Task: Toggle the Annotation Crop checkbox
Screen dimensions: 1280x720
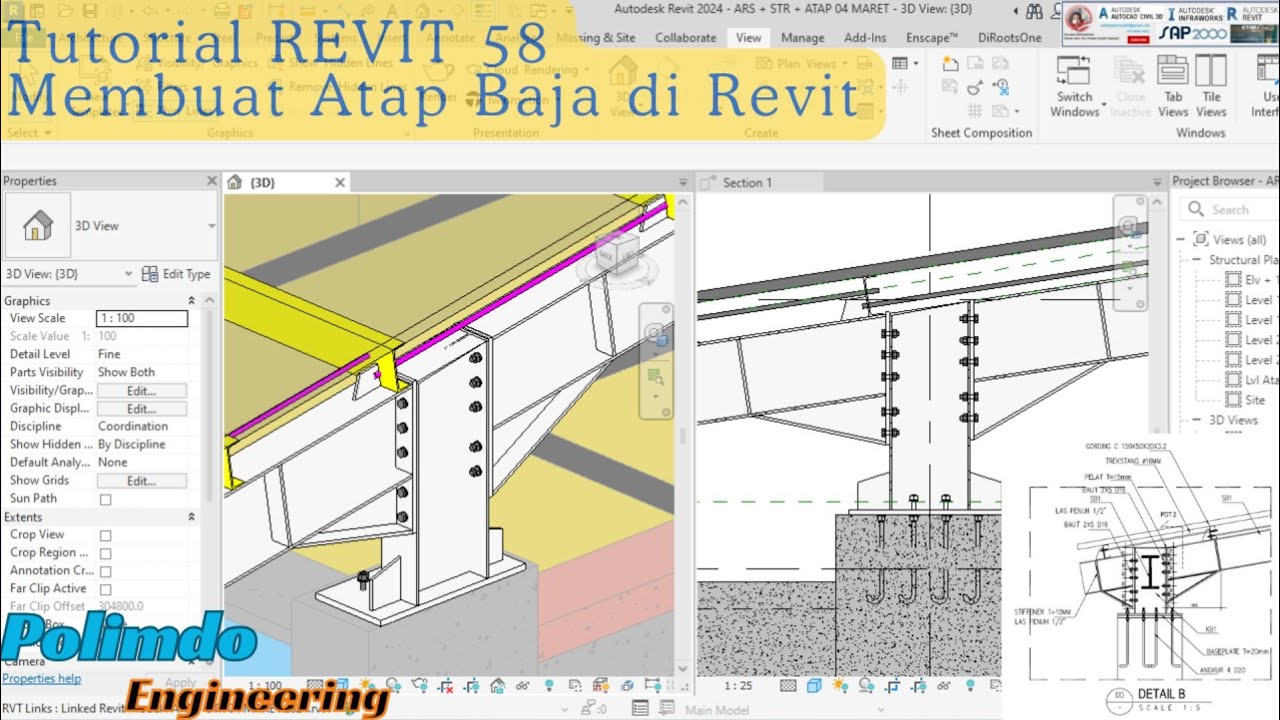Action: pyautogui.click(x=105, y=571)
